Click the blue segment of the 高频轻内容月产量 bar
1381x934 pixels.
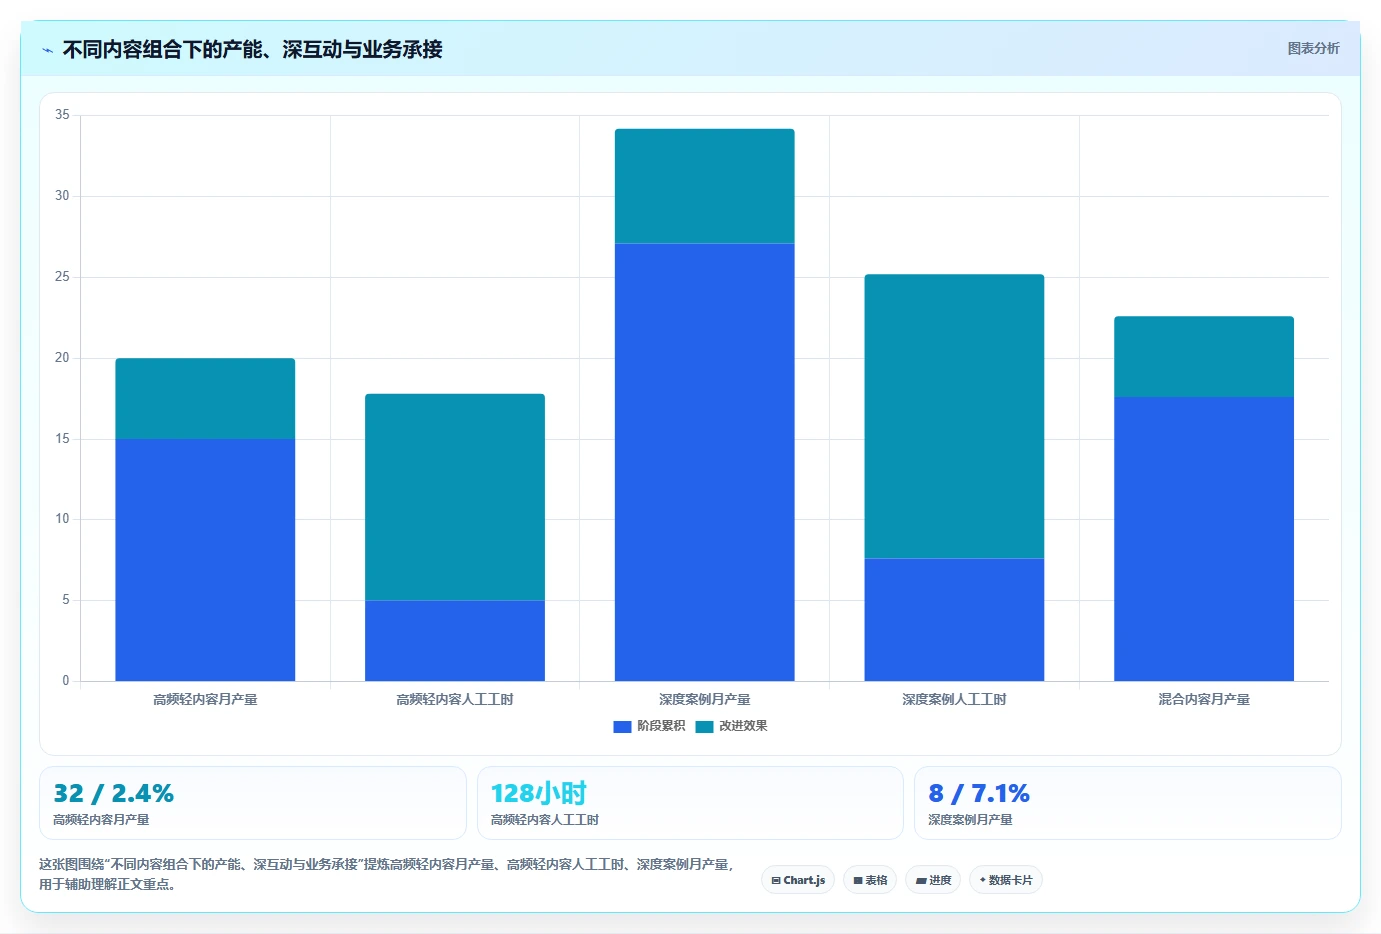coord(205,560)
